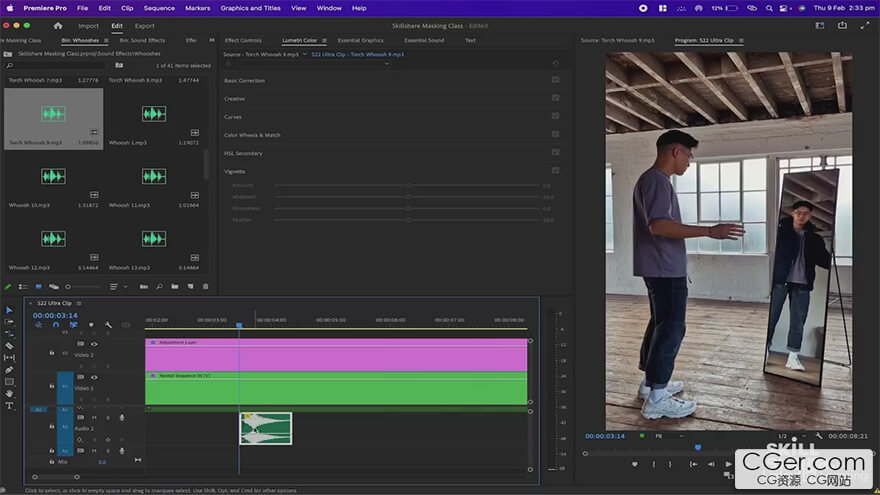The height and width of the screenshot is (495, 880).
Task: Disable the Vignette section checkbox
Action: (555, 171)
